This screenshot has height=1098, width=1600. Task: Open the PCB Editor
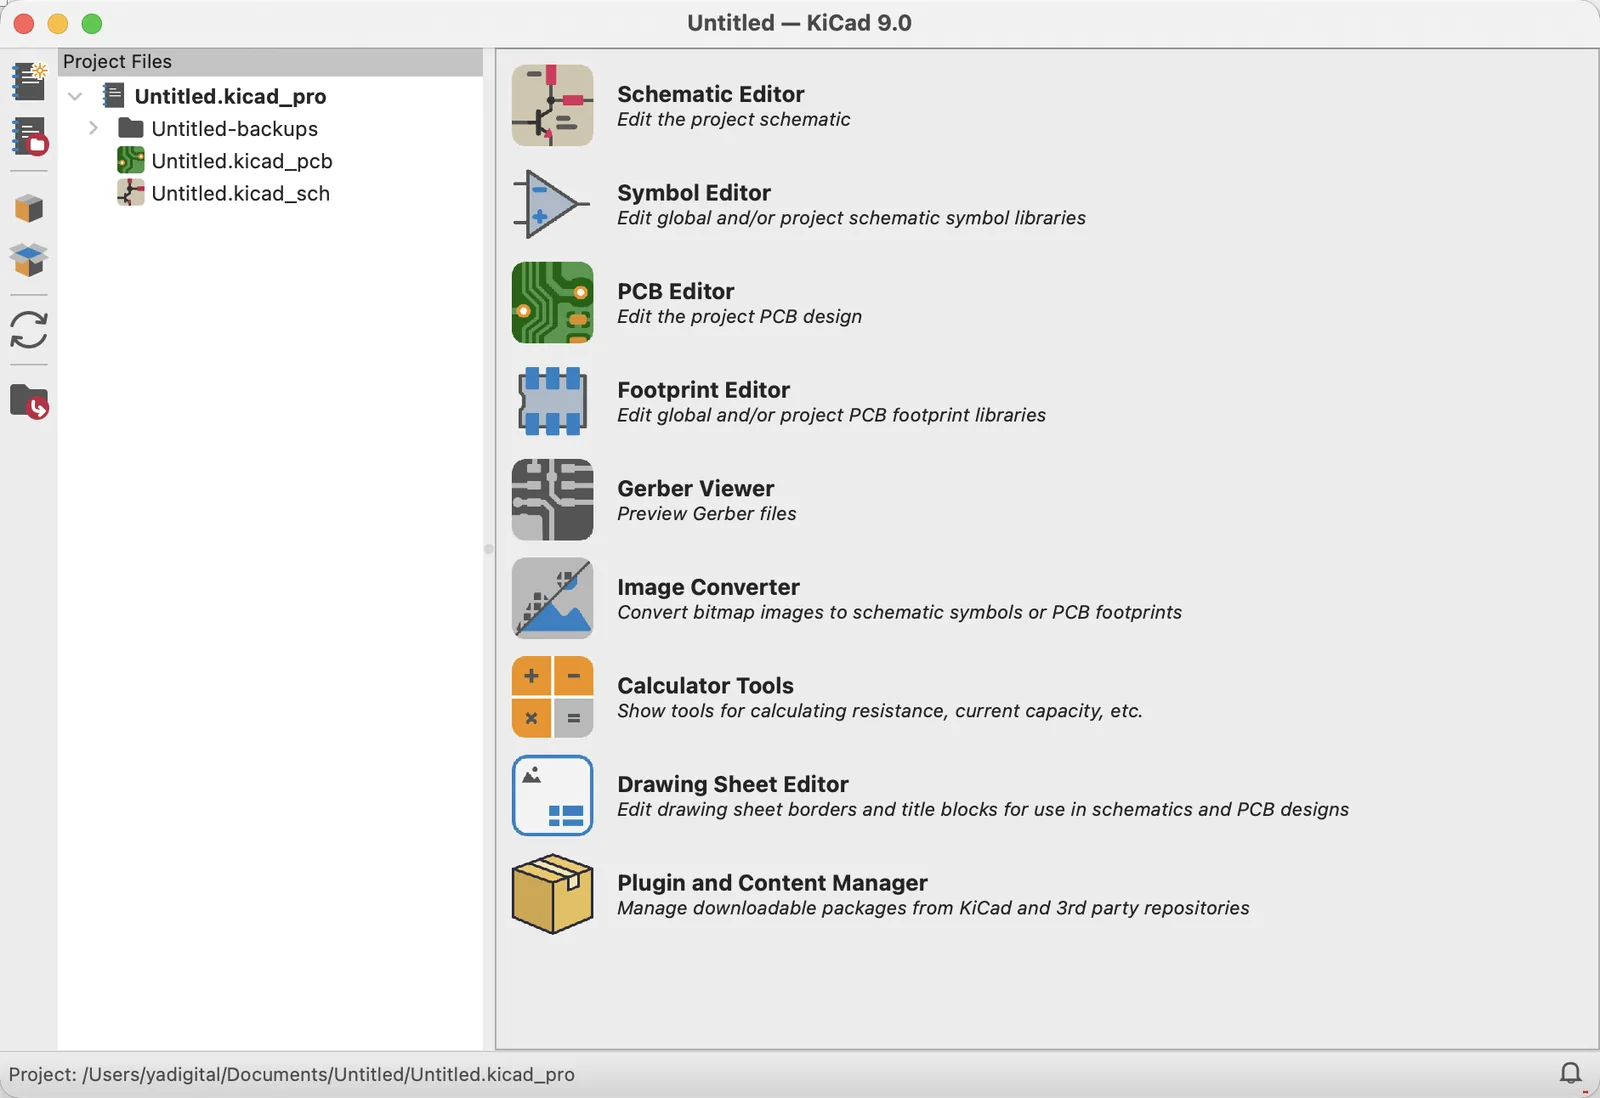click(677, 302)
